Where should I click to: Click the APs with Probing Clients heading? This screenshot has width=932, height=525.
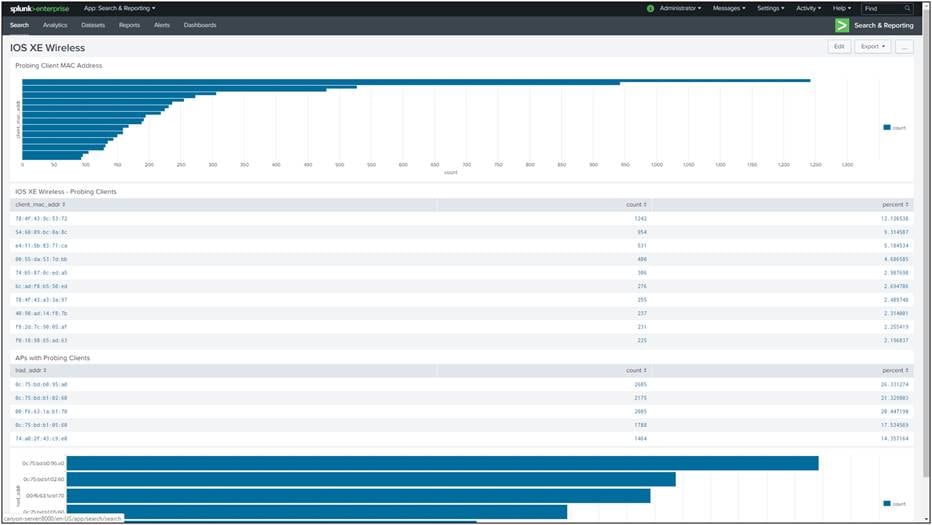point(52,358)
